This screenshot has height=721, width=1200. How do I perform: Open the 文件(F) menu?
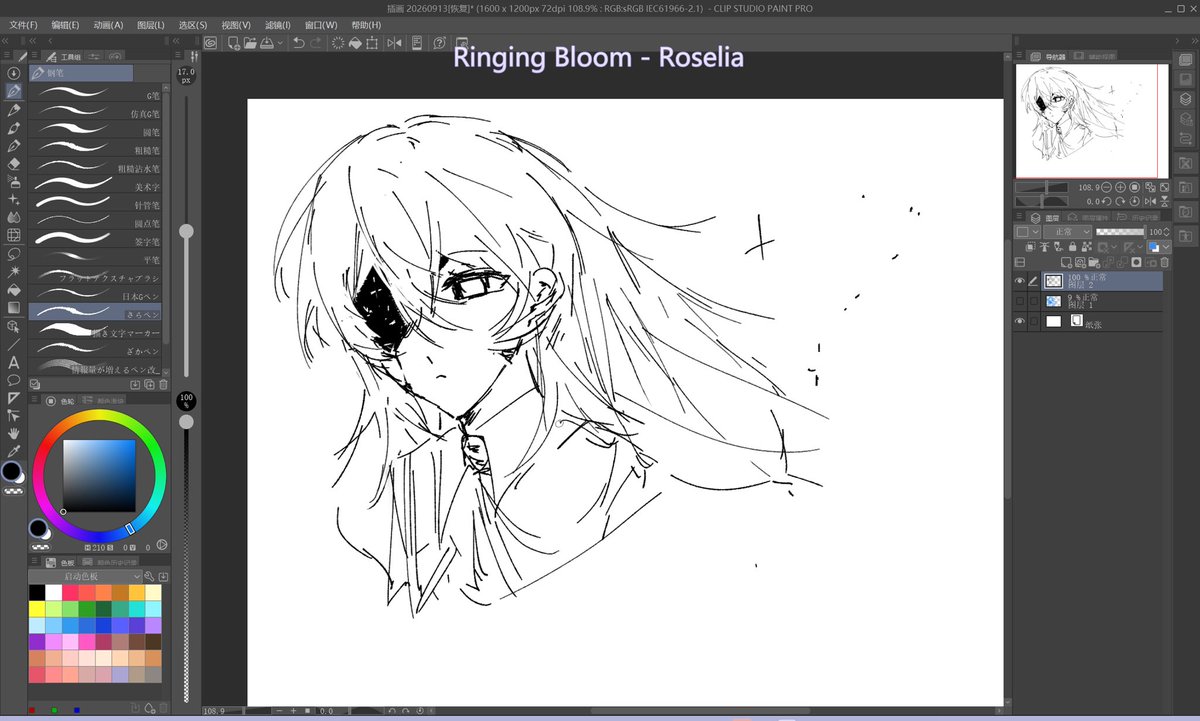coord(24,24)
